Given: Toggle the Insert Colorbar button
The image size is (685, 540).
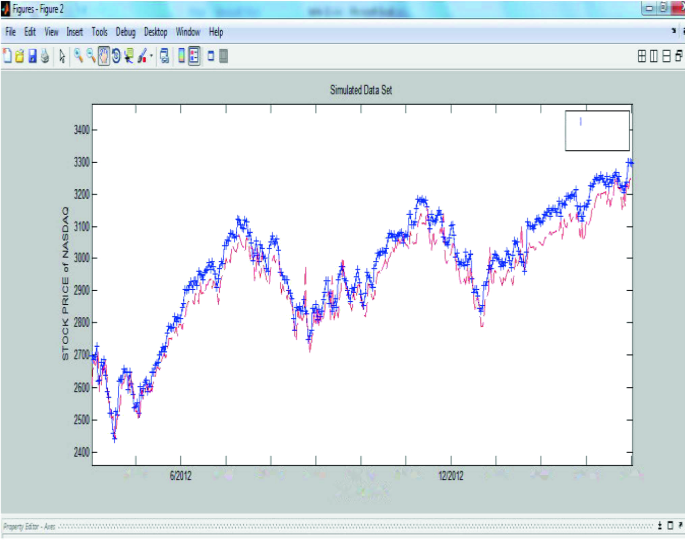Looking at the screenshot, I should tap(181, 56).
